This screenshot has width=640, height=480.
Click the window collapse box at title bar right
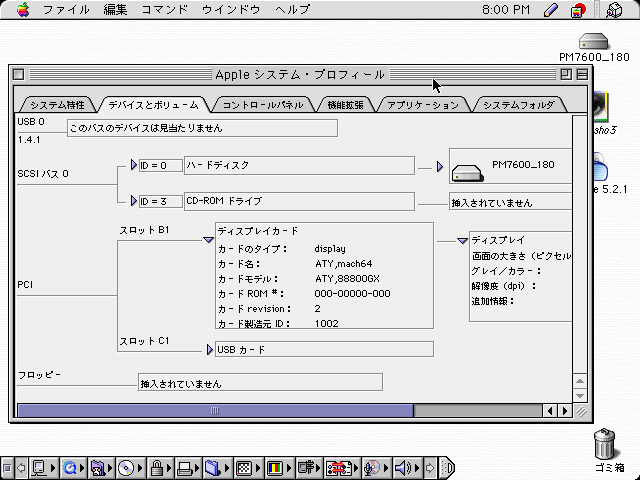(x=582, y=75)
